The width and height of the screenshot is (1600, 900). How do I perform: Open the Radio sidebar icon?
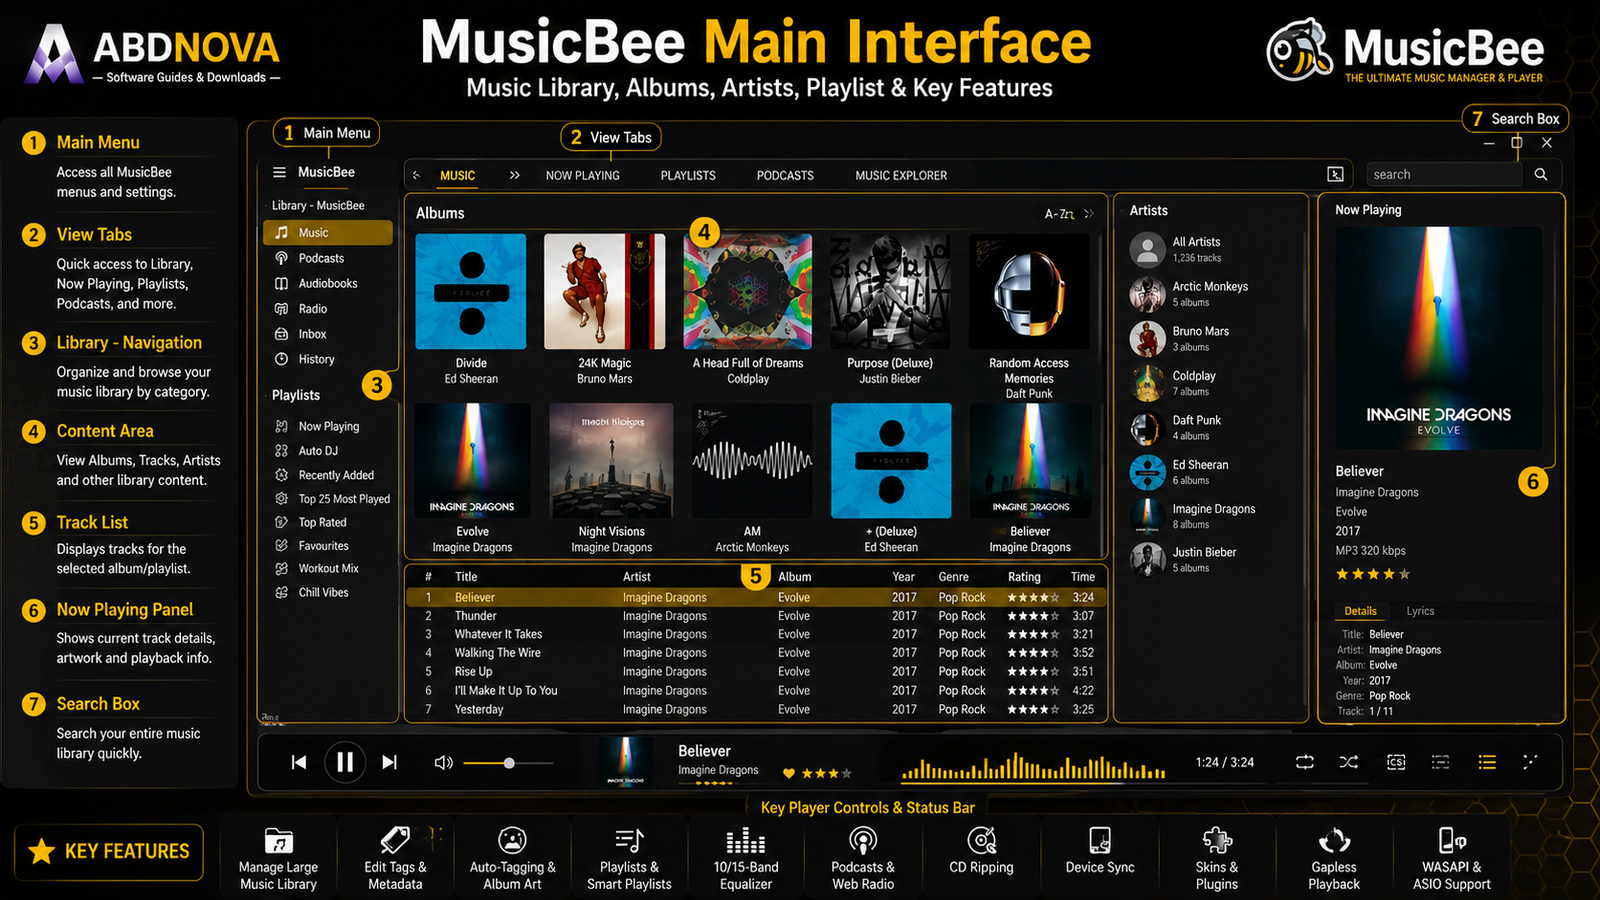point(282,309)
